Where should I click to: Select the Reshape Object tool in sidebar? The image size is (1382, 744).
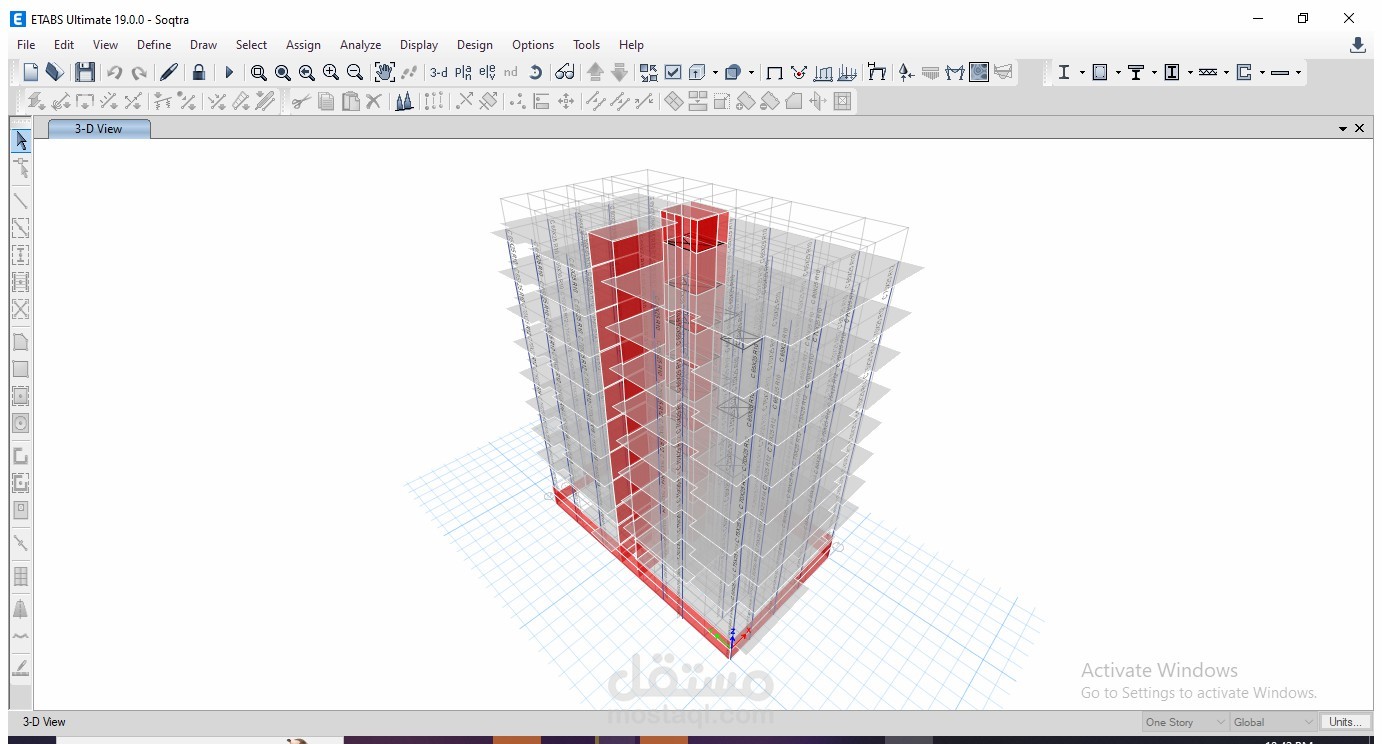click(x=21, y=168)
